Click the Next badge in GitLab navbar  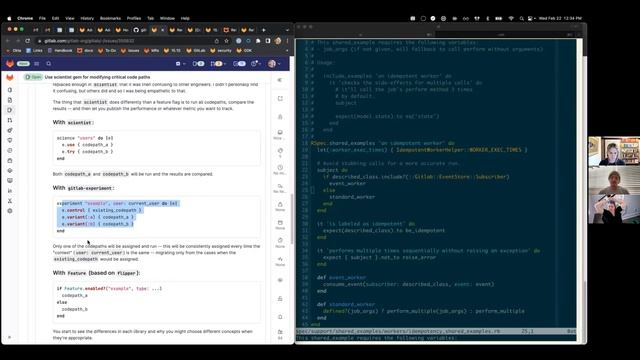(x=23, y=64)
